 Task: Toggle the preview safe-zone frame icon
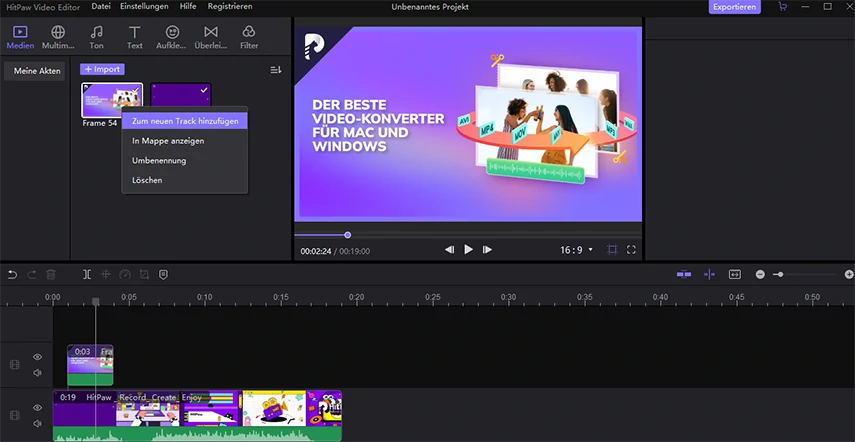click(612, 250)
